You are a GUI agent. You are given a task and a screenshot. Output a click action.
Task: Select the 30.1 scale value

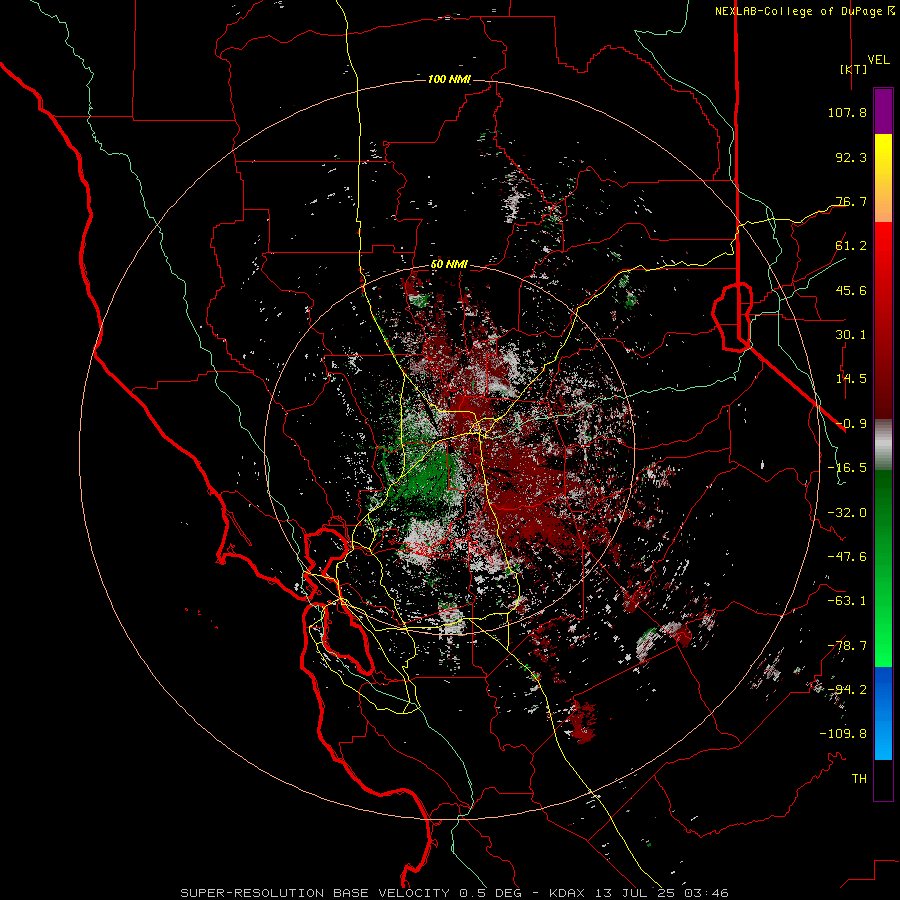pyautogui.click(x=851, y=335)
